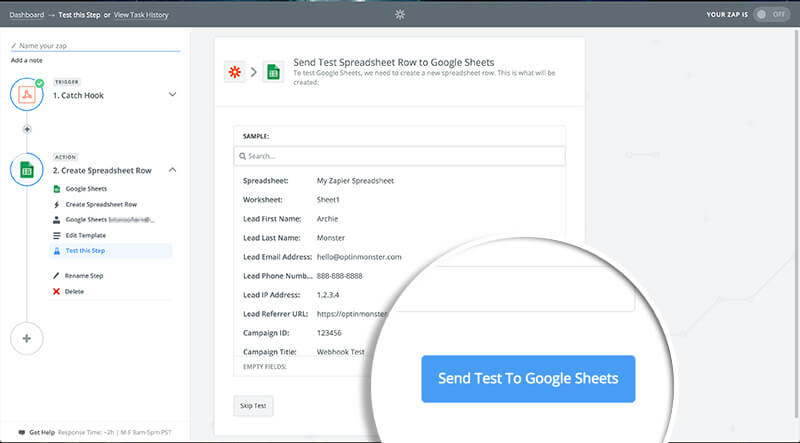Click 'Lead Referrer URL:' label
800x443 pixels.
click(x=276, y=314)
